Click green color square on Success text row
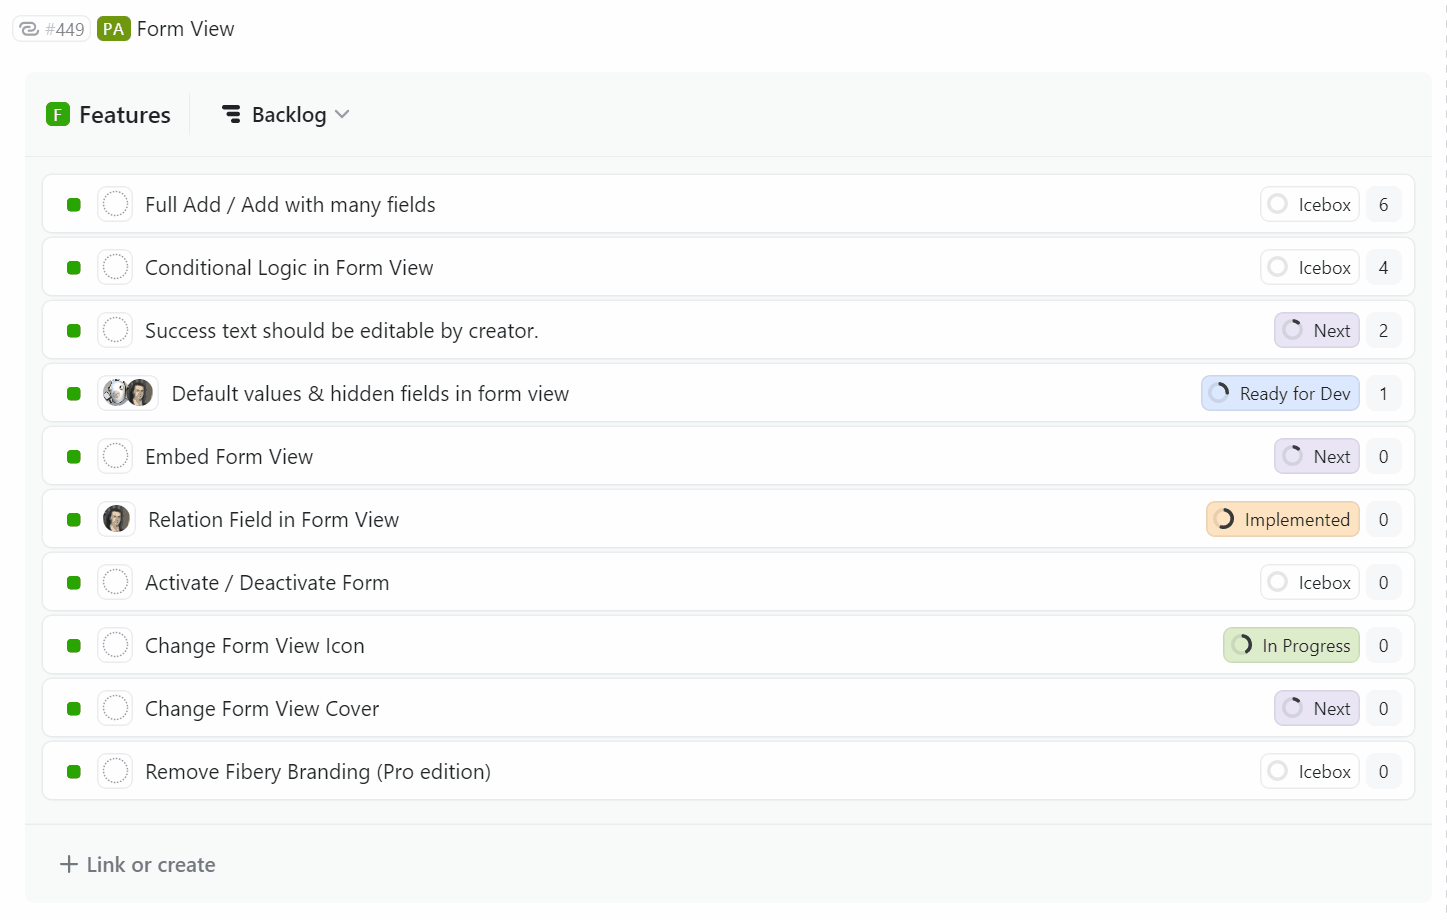 74,330
